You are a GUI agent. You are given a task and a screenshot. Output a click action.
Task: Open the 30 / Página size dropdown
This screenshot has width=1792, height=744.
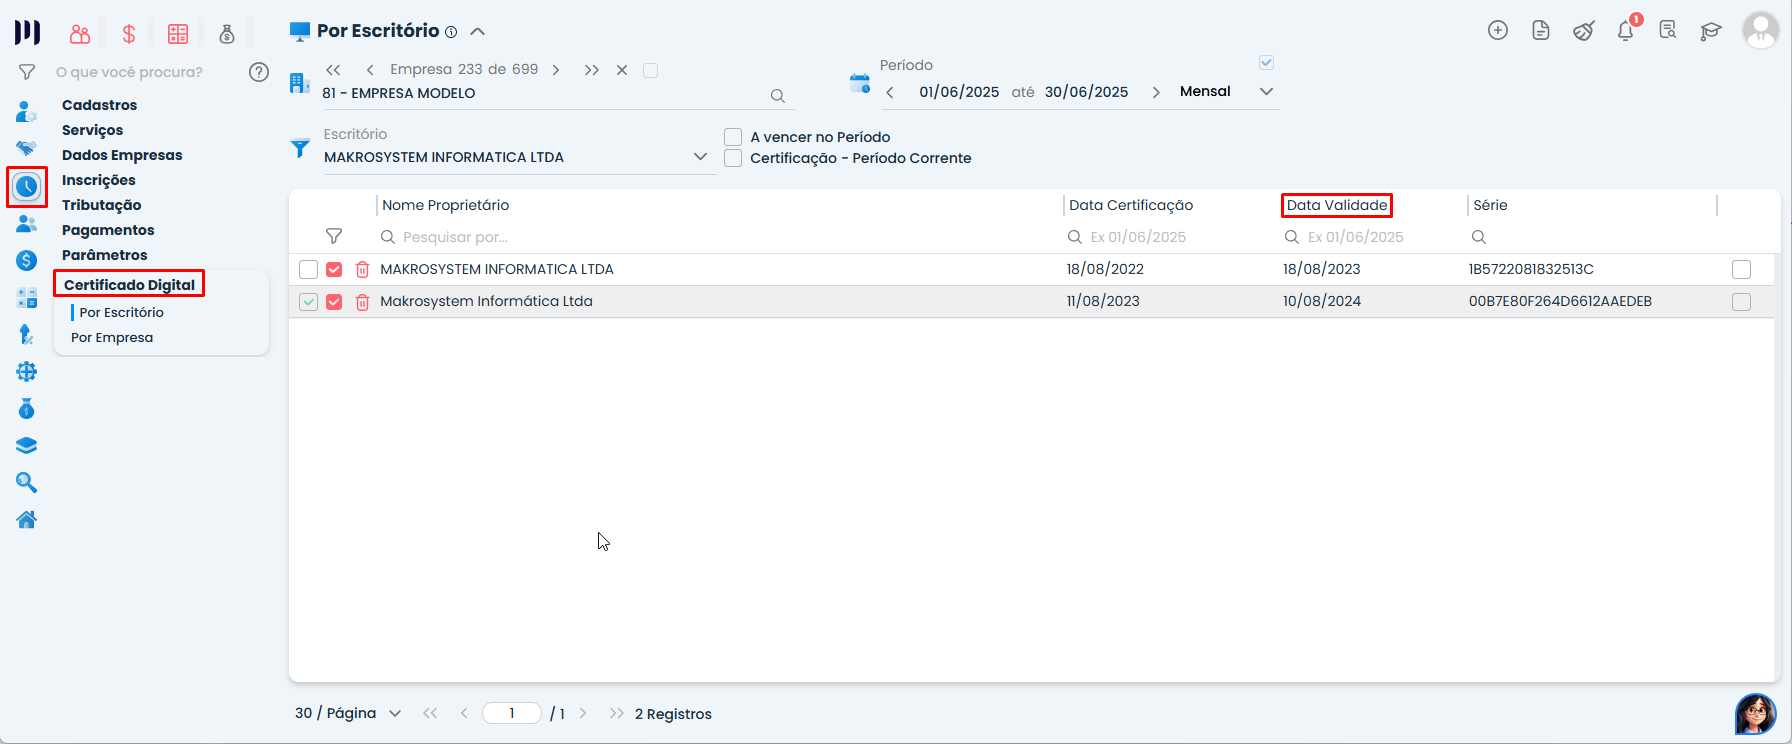[x=394, y=714]
